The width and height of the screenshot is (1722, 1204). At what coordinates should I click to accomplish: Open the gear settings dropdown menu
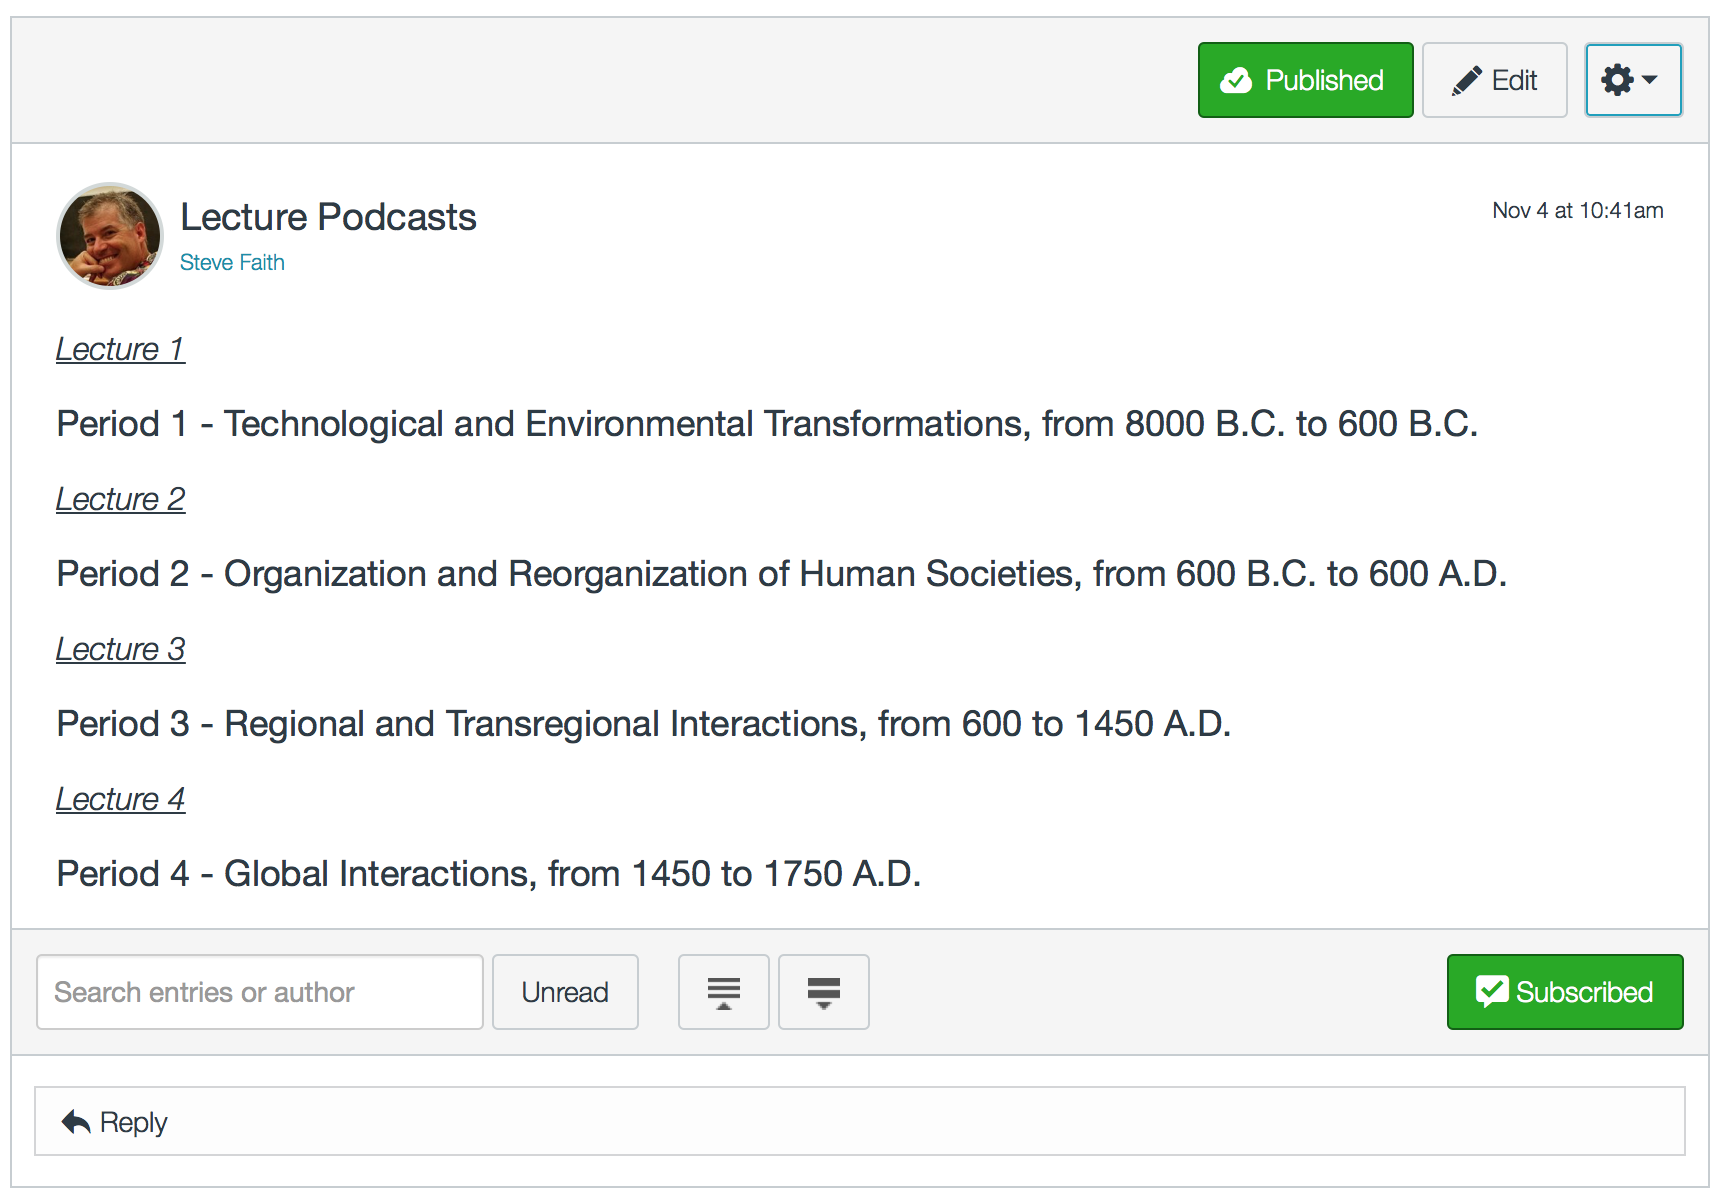pyautogui.click(x=1633, y=80)
